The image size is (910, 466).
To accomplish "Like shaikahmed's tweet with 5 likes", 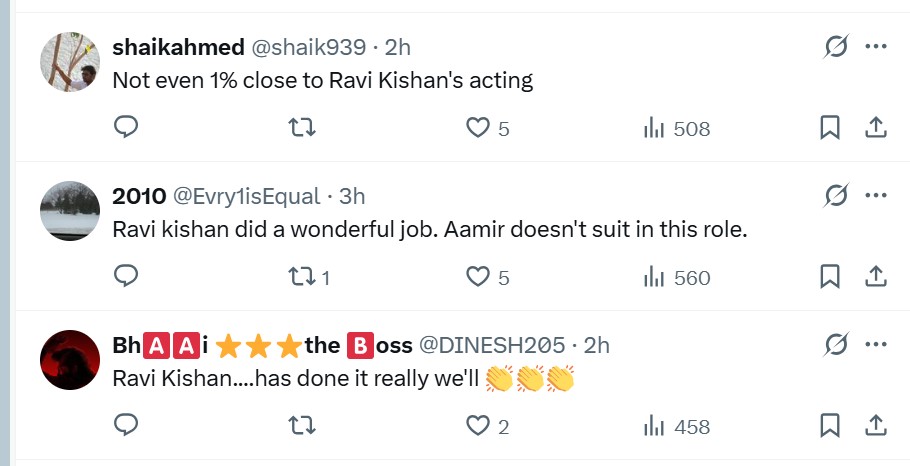I will [x=479, y=128].
